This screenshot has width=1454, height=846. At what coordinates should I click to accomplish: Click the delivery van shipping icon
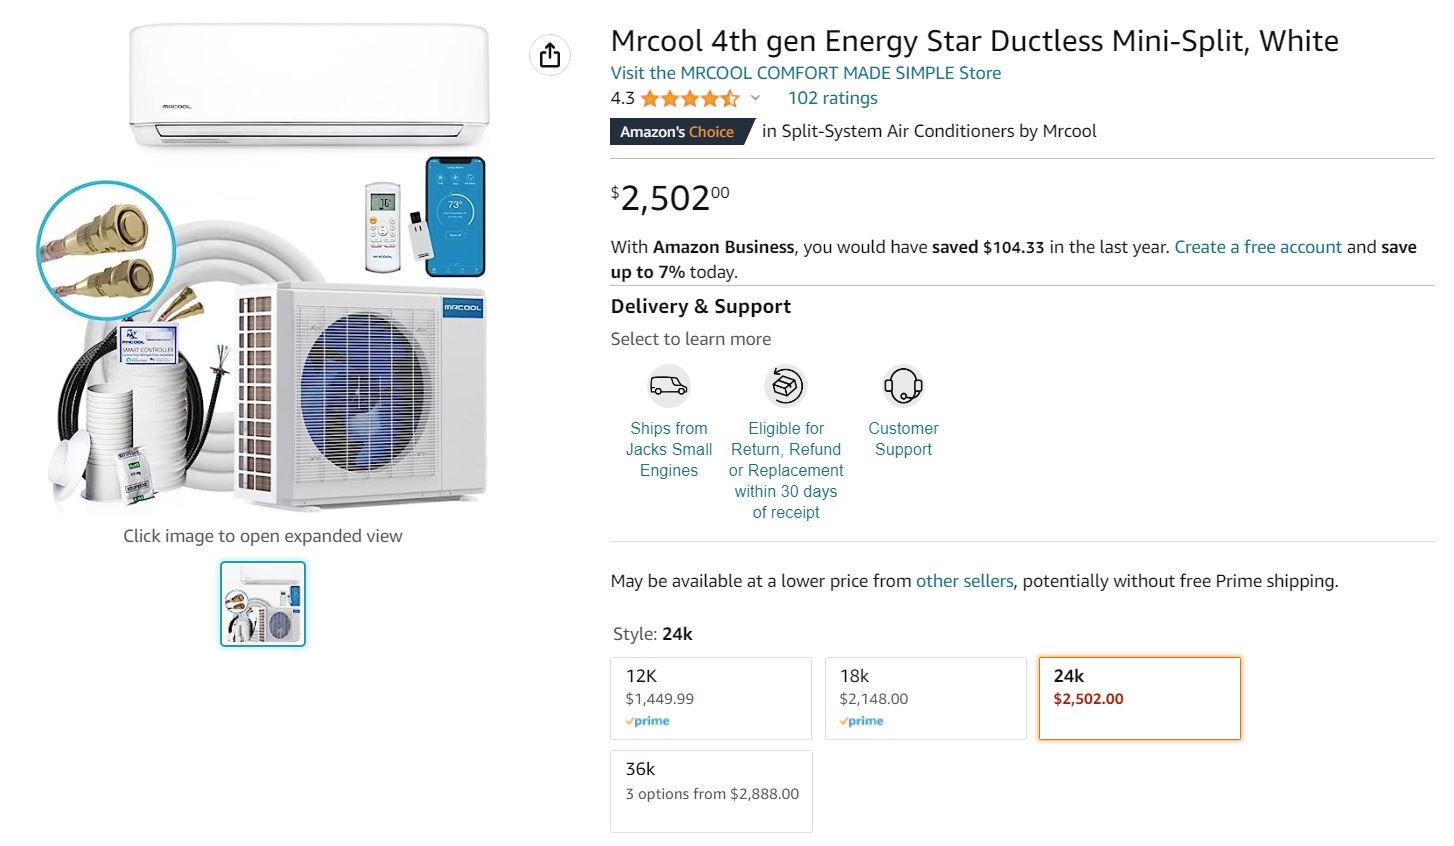668,386
